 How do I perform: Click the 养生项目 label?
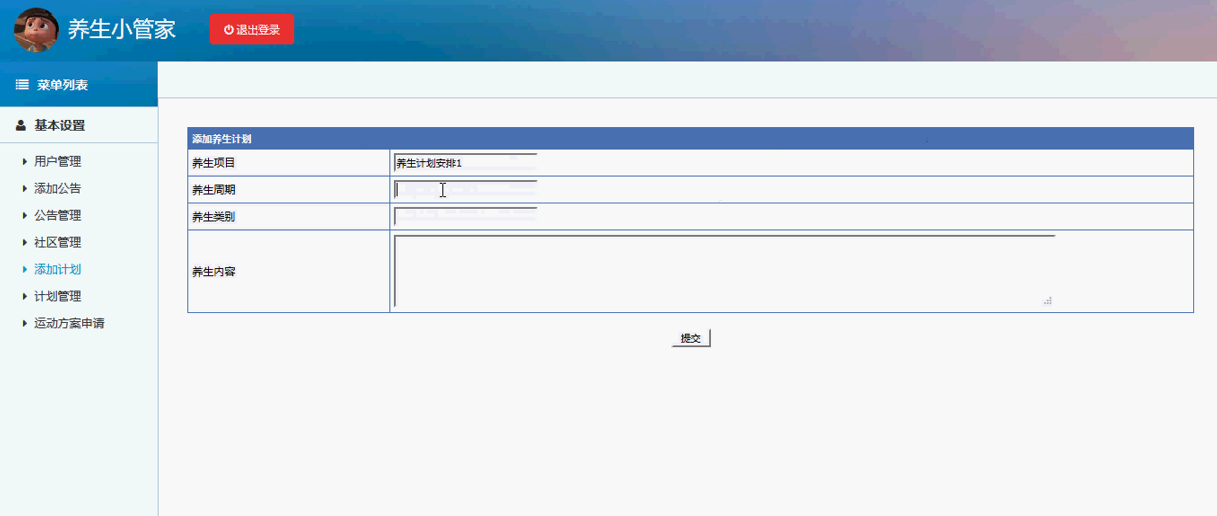(214, 162)
